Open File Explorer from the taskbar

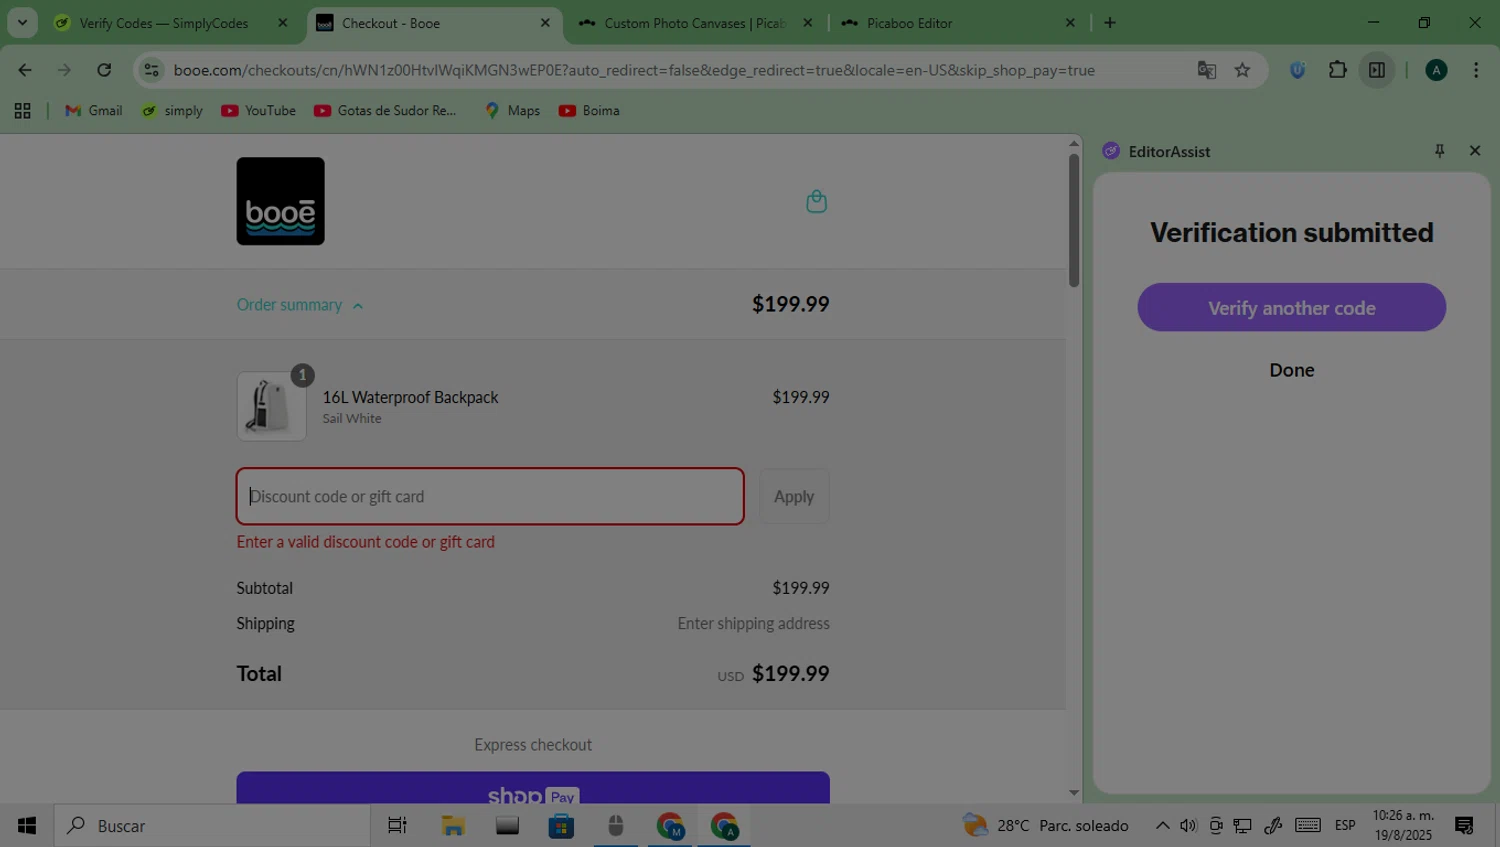(x=453, y=826)
